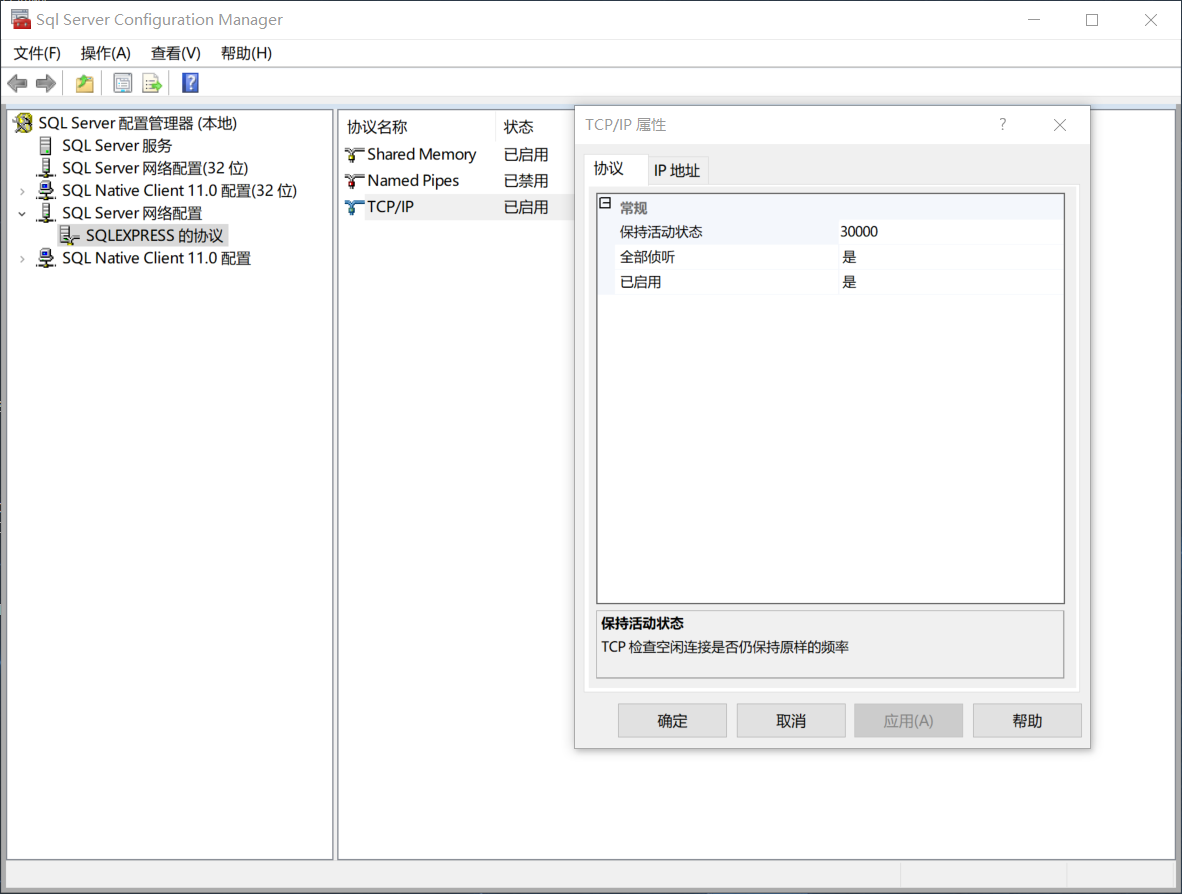
Task: Click the Help question mark icon
Action: (x=190, y=83)
